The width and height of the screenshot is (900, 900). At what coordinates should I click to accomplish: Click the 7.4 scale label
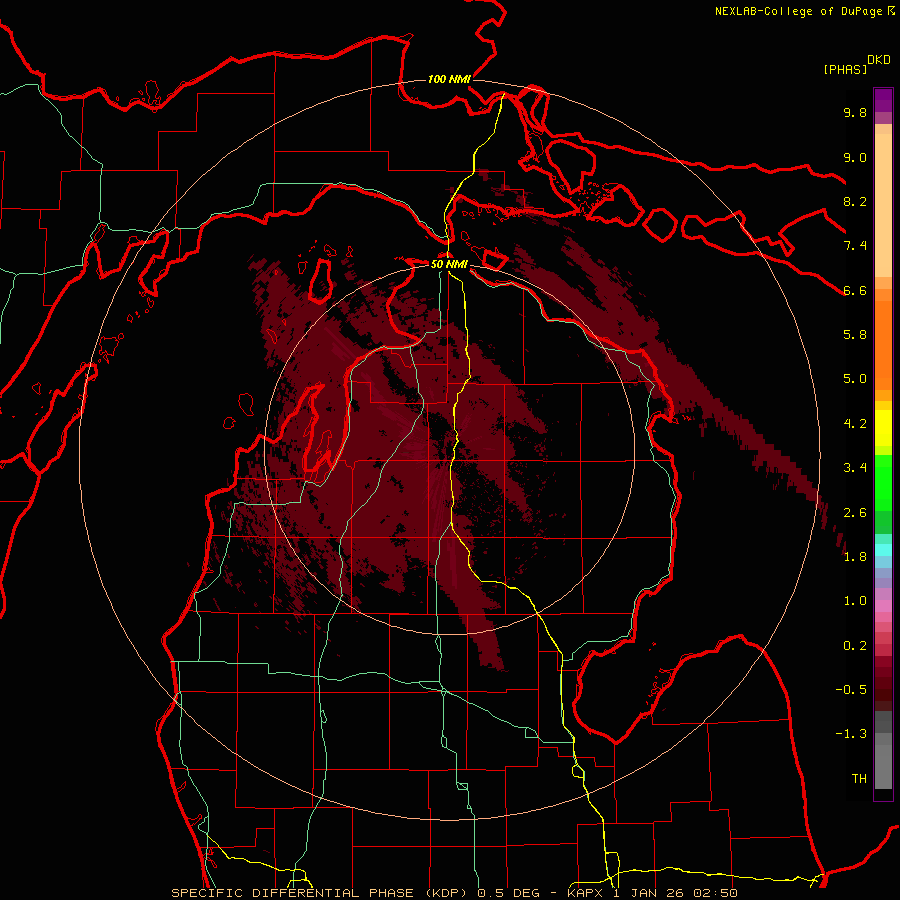pos(855,246)
